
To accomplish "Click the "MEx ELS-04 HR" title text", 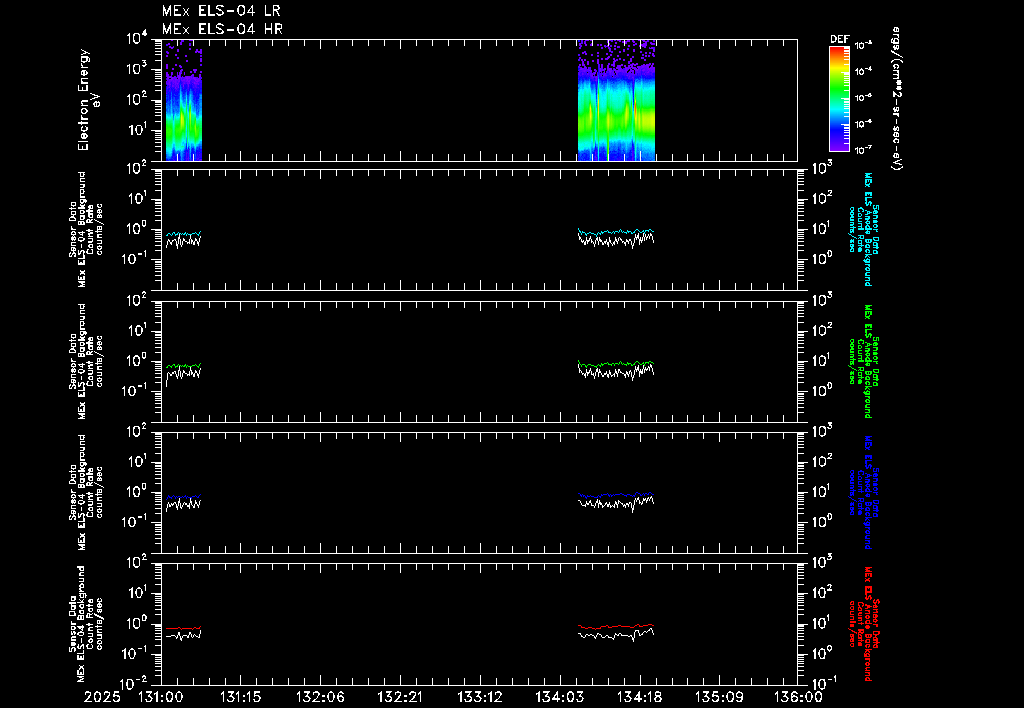I will click(222, 29).
